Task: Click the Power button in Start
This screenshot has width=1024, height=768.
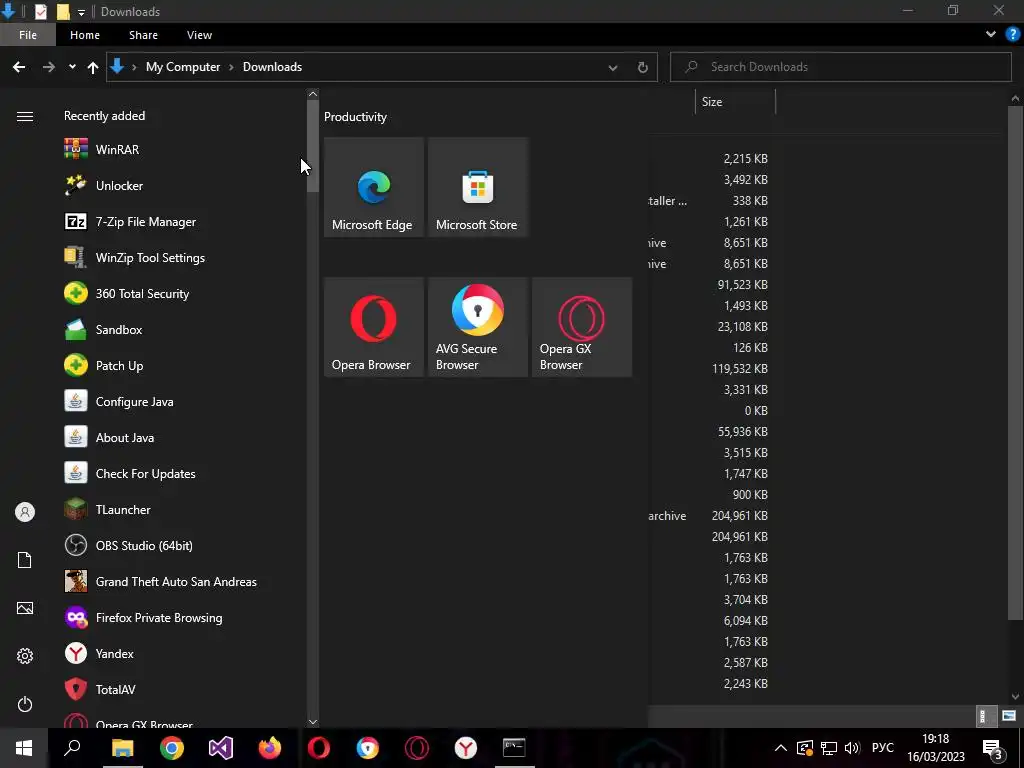Action: coord(25,704)
